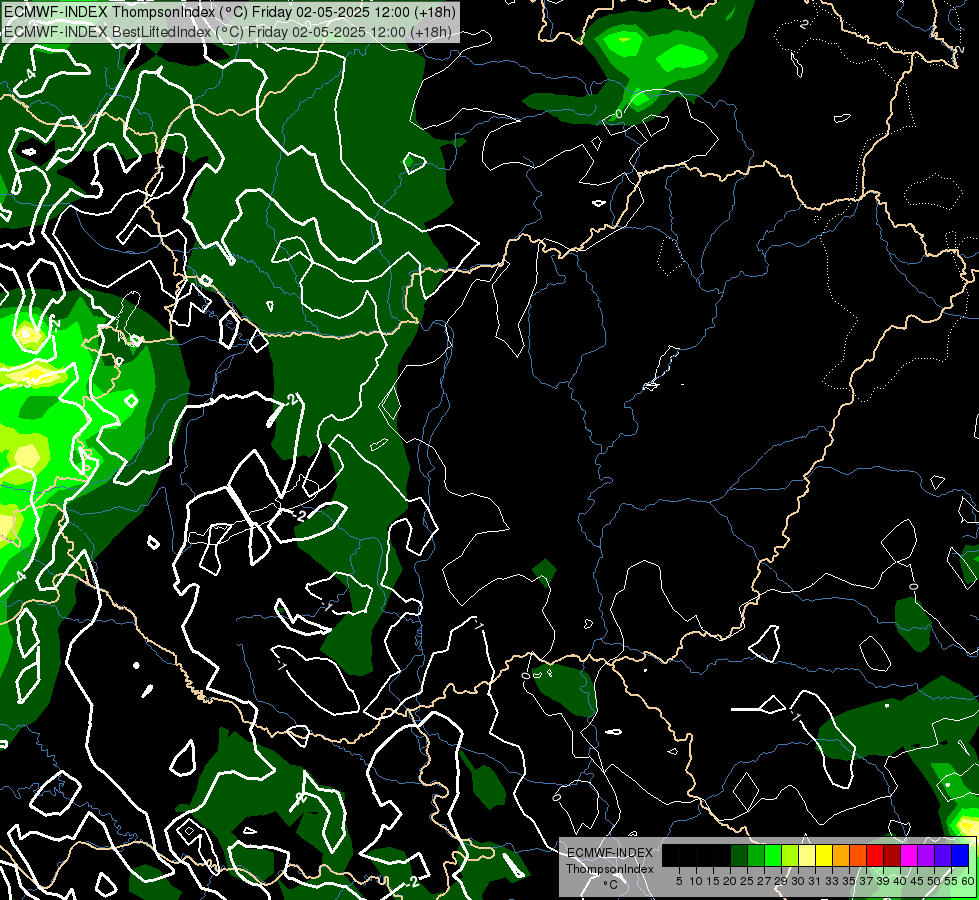Click the legend label 'ECMWF-INDEX'
The height and width of the screenshot is (900, 979).
[x=610, y=853]
